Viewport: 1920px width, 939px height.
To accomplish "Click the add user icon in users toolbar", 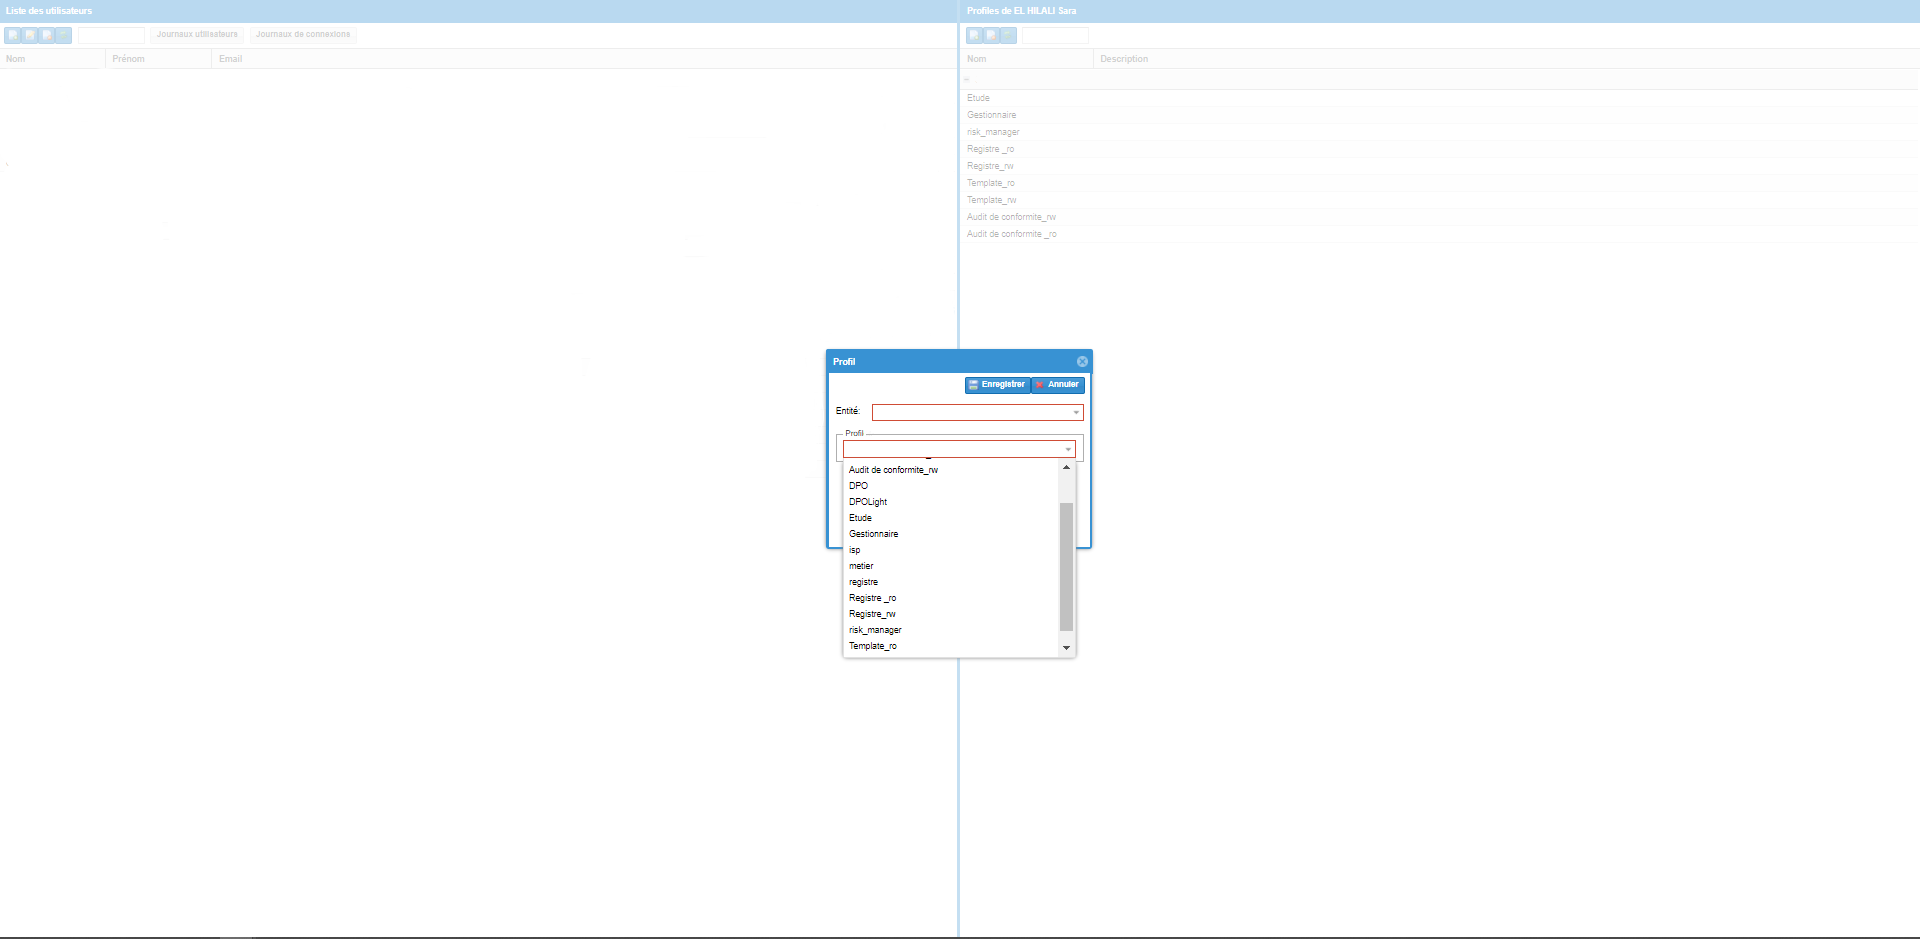I will [x=13, y=35].
